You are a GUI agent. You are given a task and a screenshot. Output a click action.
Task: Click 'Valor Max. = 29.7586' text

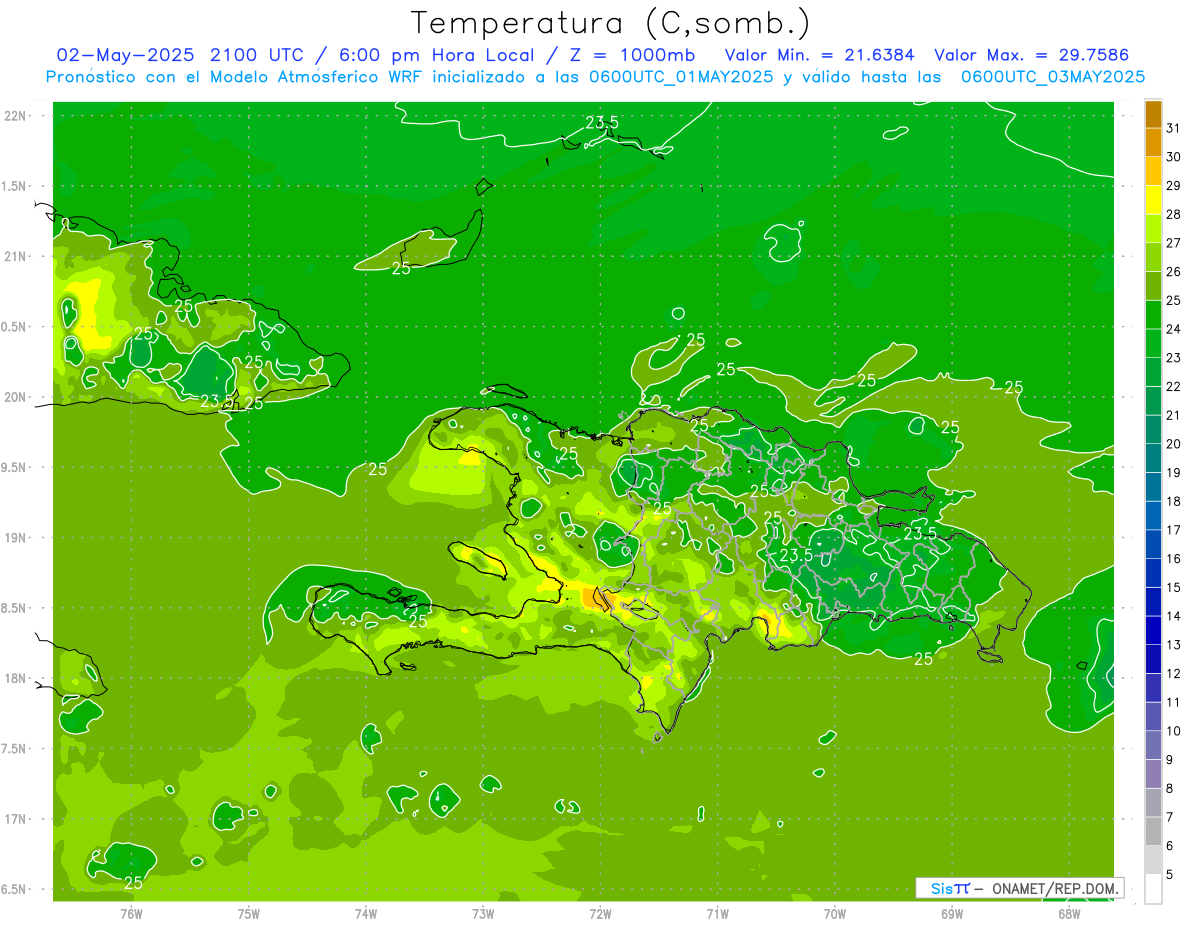click(x=1031, y=55)
